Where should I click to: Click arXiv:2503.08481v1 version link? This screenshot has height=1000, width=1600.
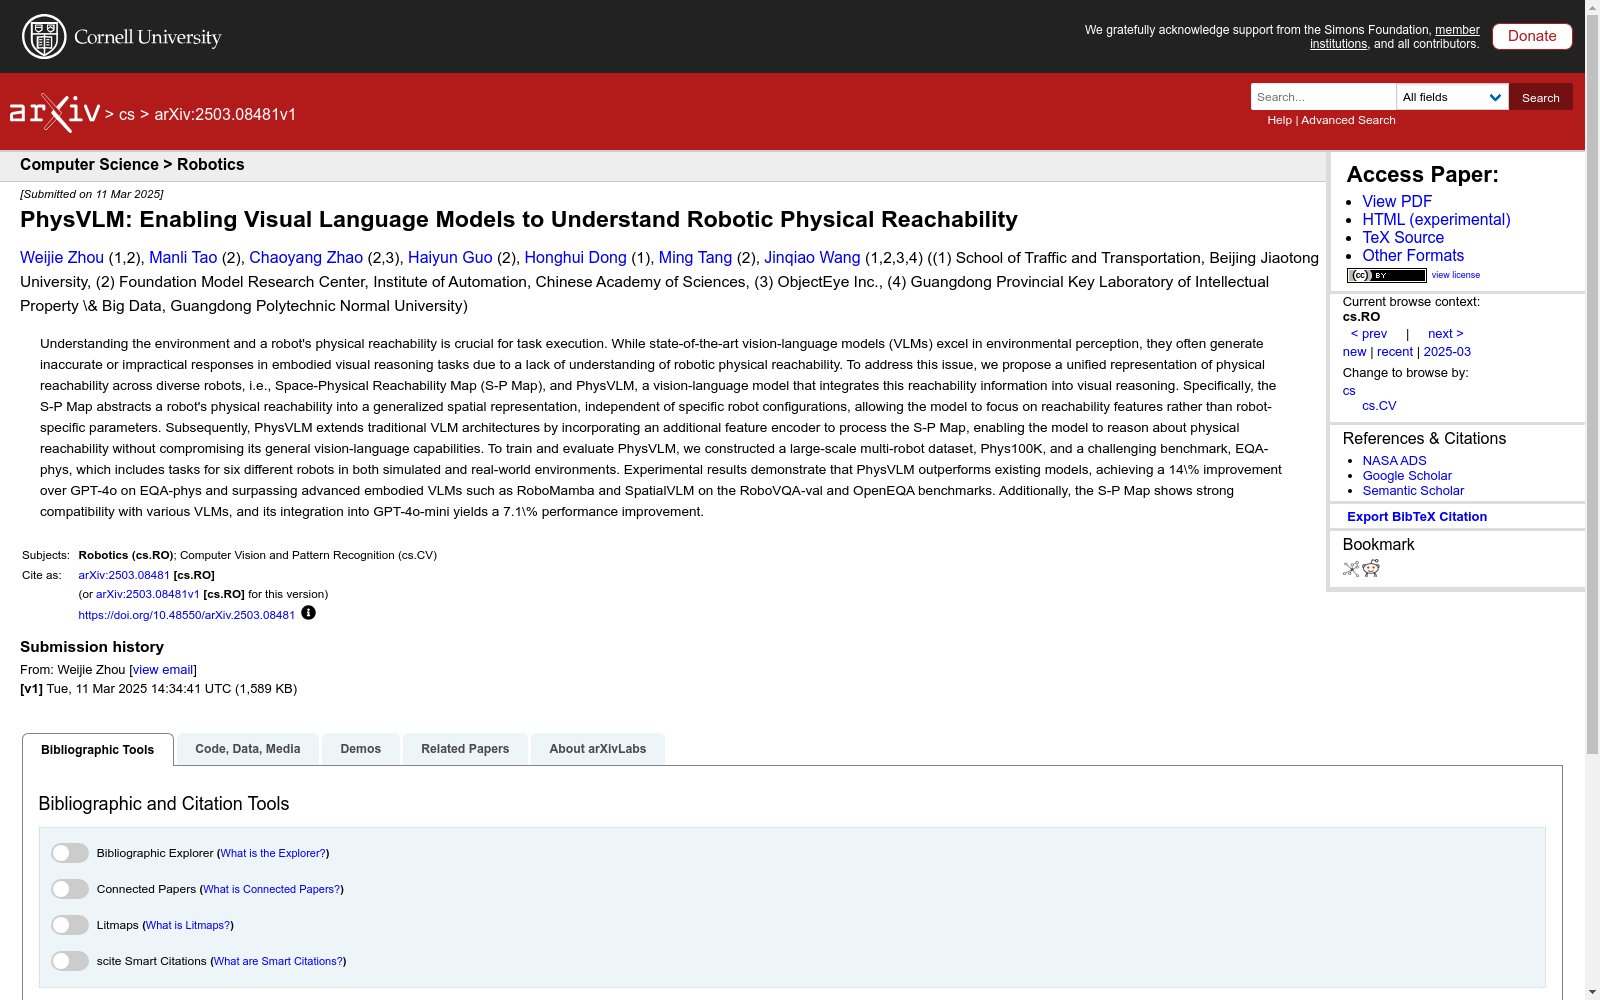148,594
